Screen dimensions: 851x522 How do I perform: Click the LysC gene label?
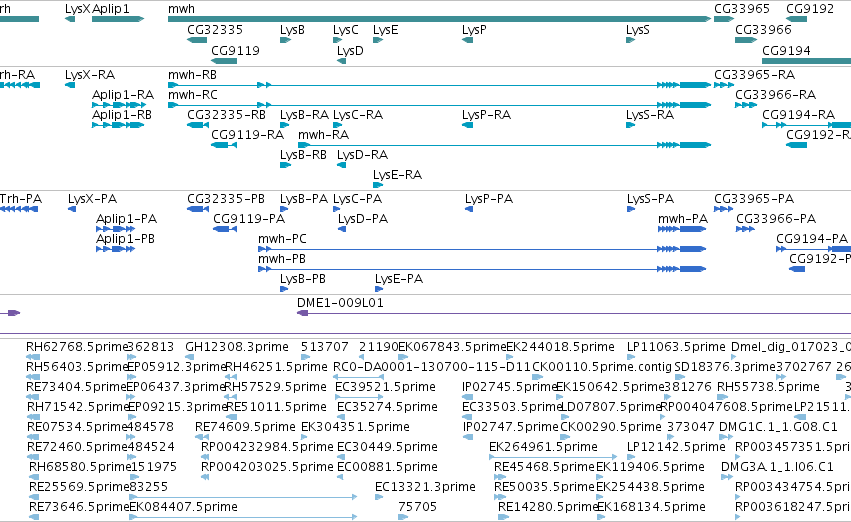tap(346, 30)
